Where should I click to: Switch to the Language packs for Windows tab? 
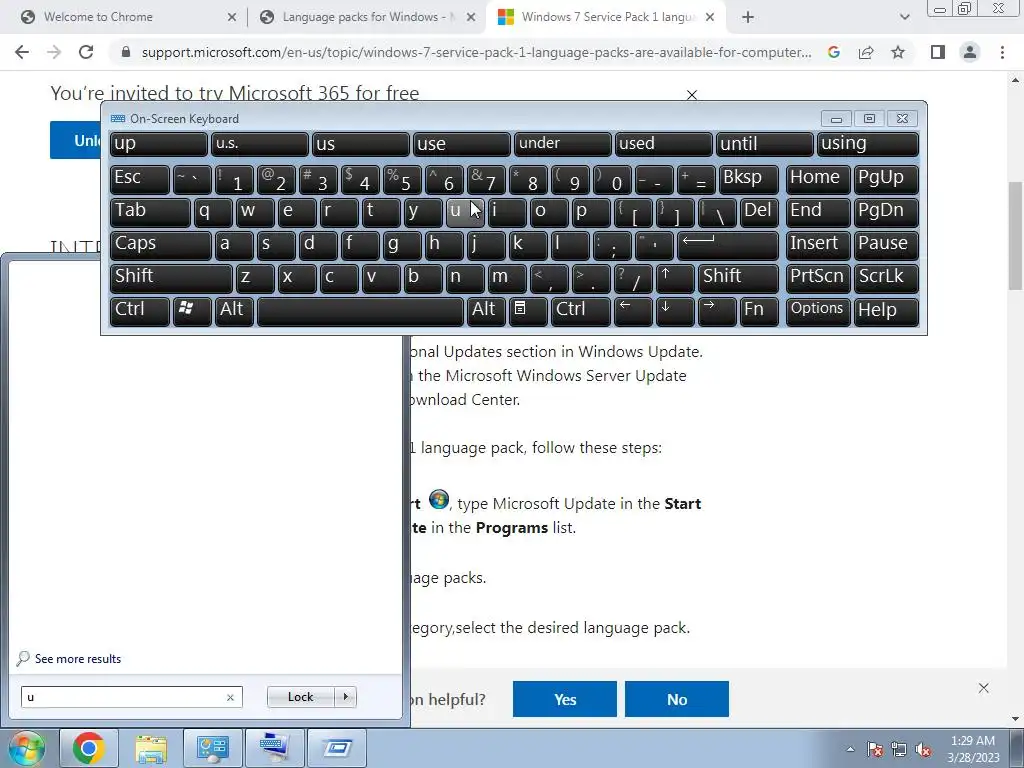click(364, 17)
